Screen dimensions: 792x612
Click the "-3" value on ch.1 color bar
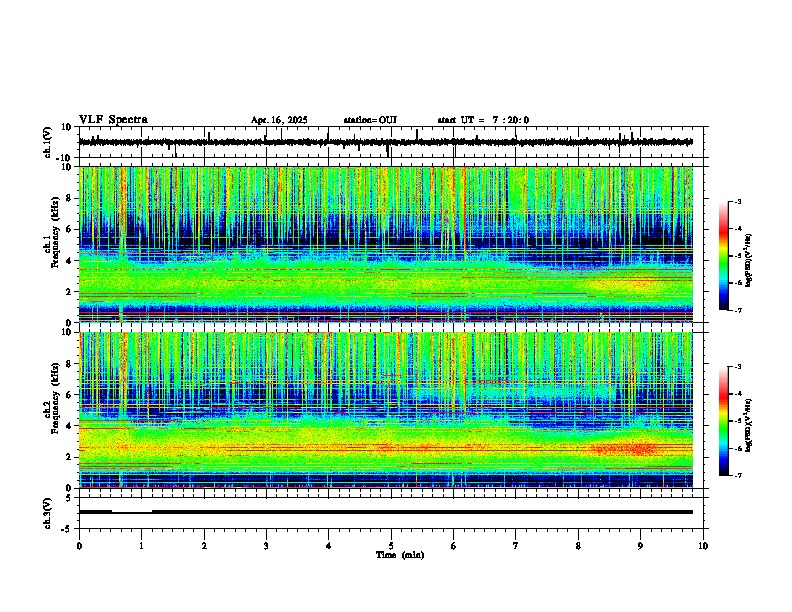[738, 201]
